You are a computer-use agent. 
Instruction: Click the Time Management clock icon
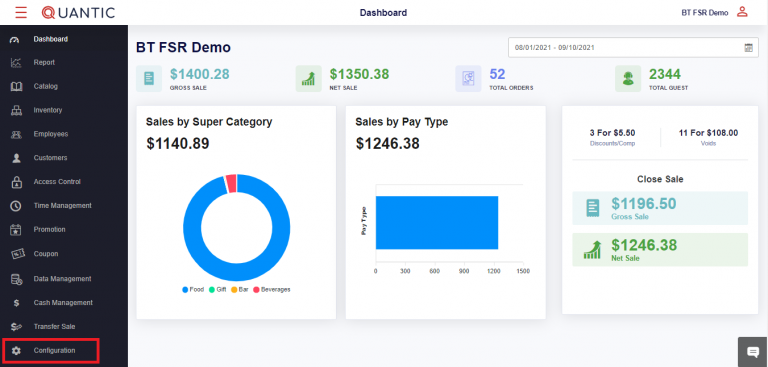pos(16,206)
